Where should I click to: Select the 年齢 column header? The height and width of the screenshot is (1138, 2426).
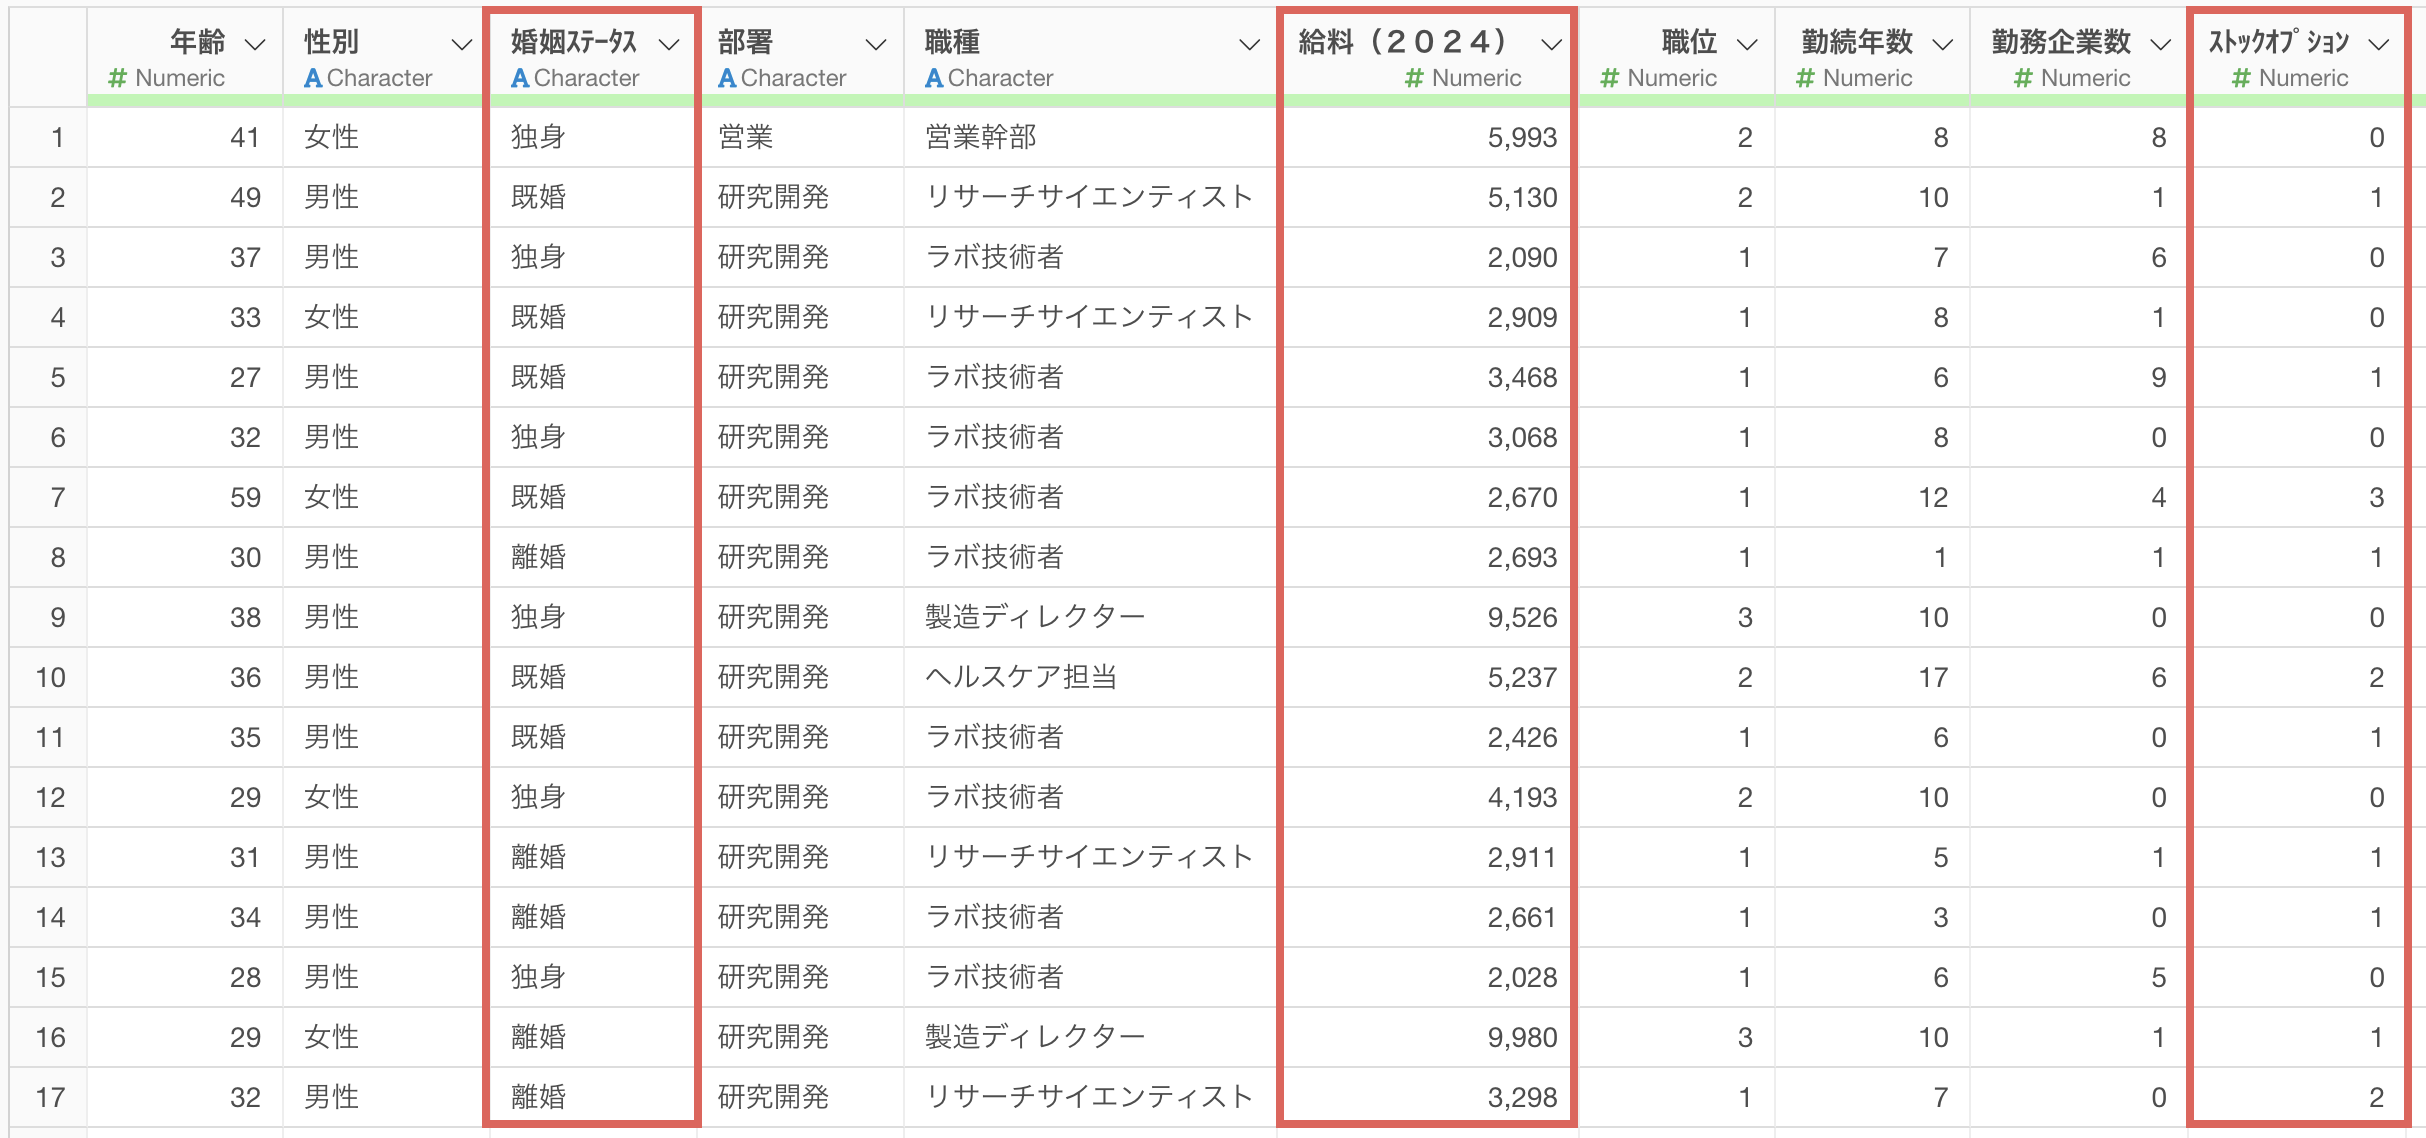(185, 56)
